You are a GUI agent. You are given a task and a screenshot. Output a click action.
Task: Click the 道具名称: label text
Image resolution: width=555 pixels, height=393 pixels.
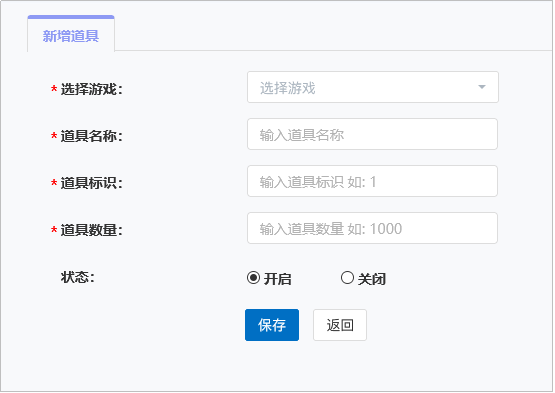click(91, 136)
